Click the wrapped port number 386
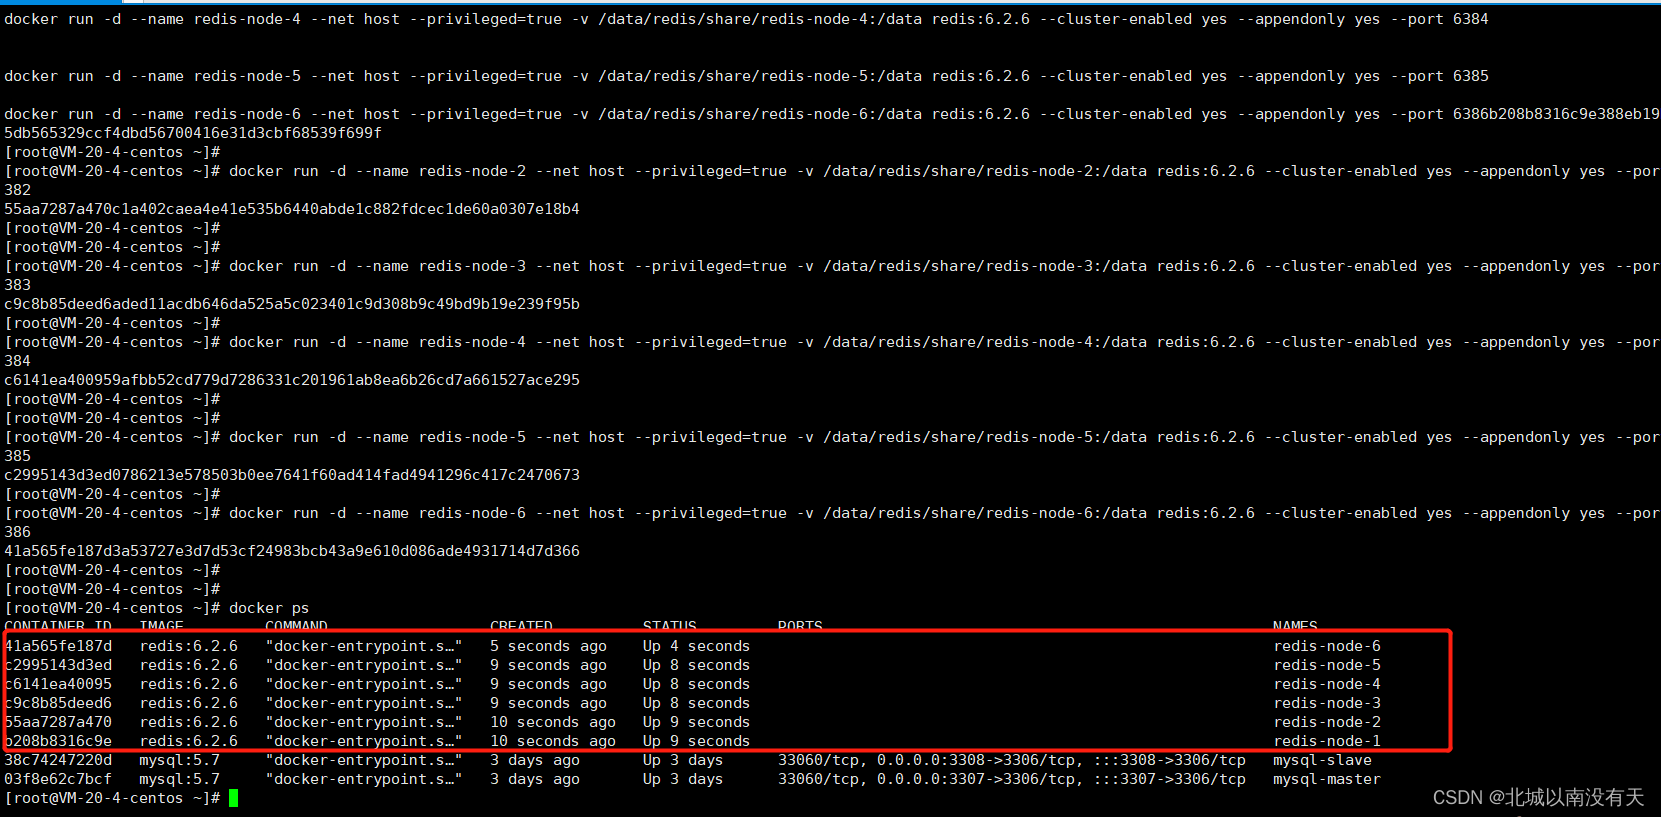This screenshot has height=817, width=1661. pos(17,532)
